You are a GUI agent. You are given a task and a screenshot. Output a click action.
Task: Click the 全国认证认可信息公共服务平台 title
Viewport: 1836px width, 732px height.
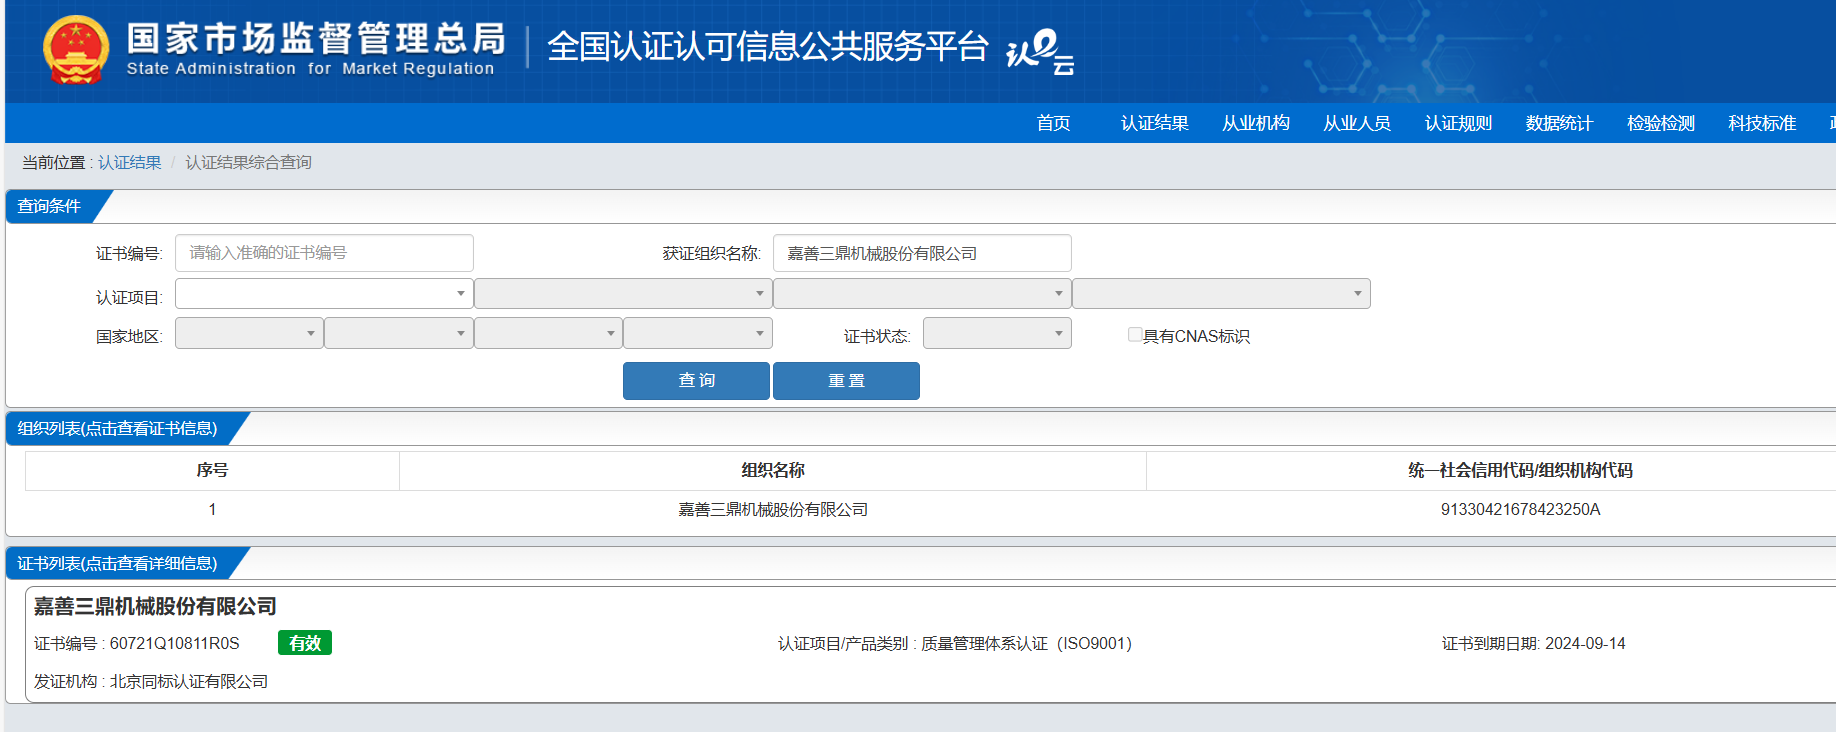[768, 47]
